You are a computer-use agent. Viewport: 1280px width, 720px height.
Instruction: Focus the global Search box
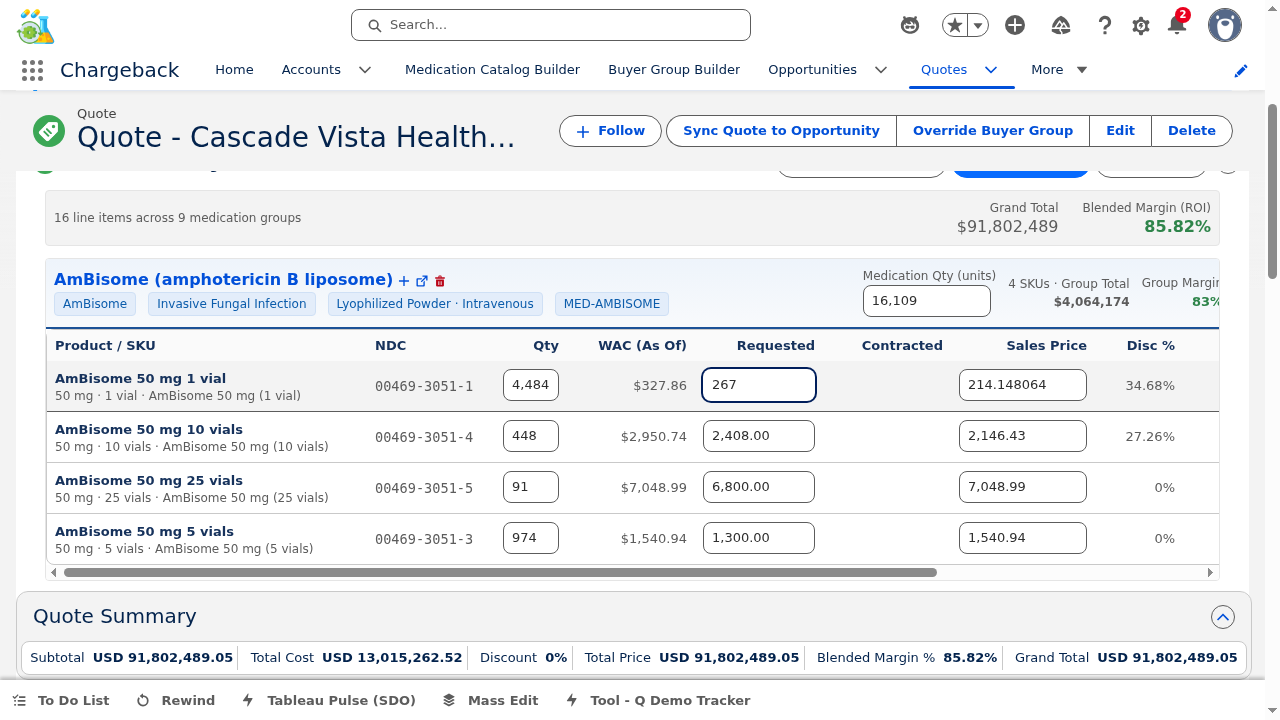(x=551, y=25)
